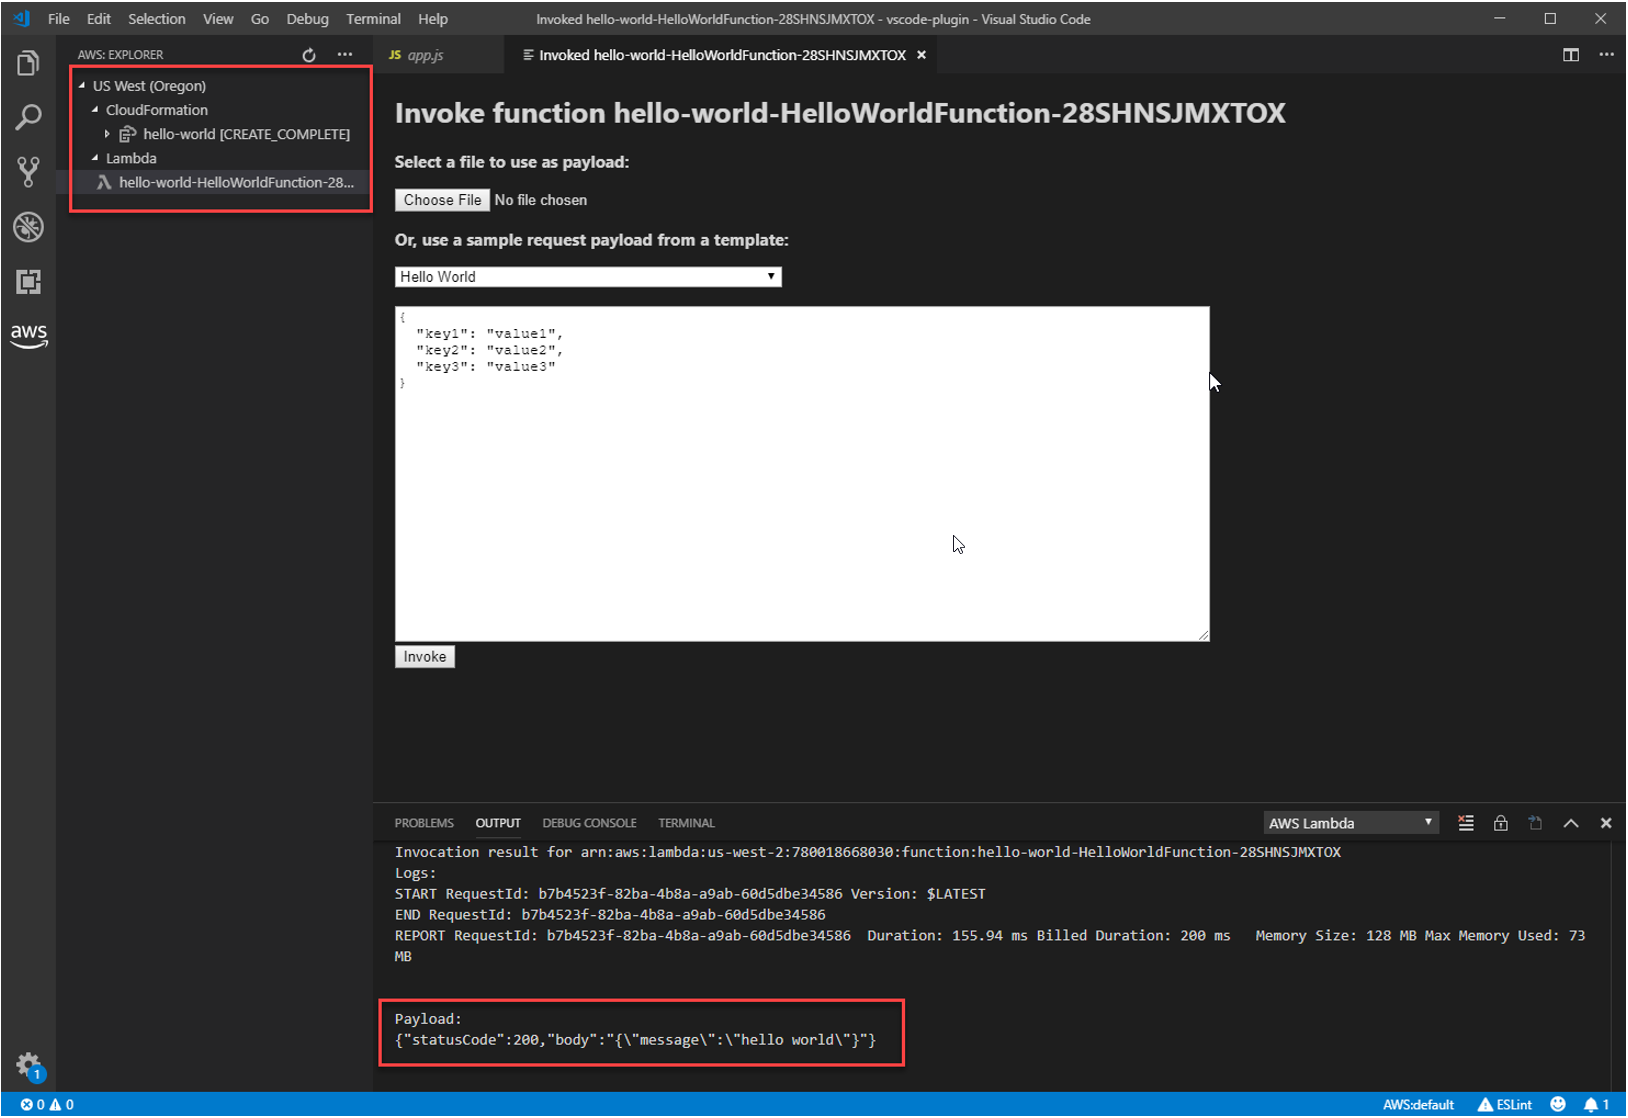Open the Help menu

point(433,19)
